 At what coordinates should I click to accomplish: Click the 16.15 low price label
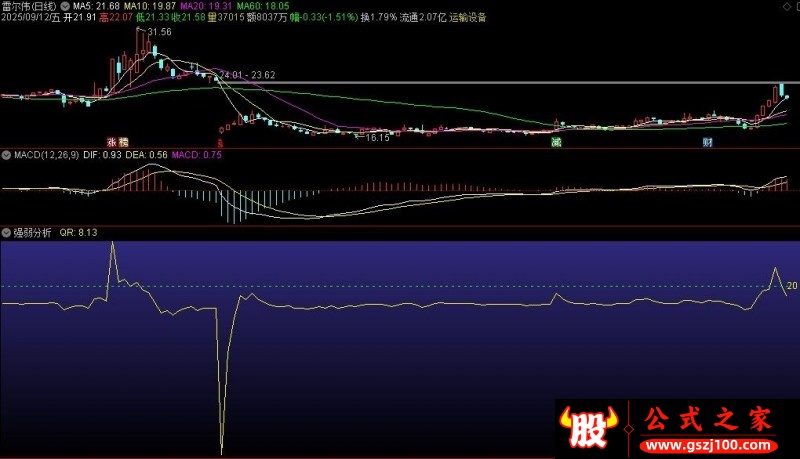tap(376, 137)
